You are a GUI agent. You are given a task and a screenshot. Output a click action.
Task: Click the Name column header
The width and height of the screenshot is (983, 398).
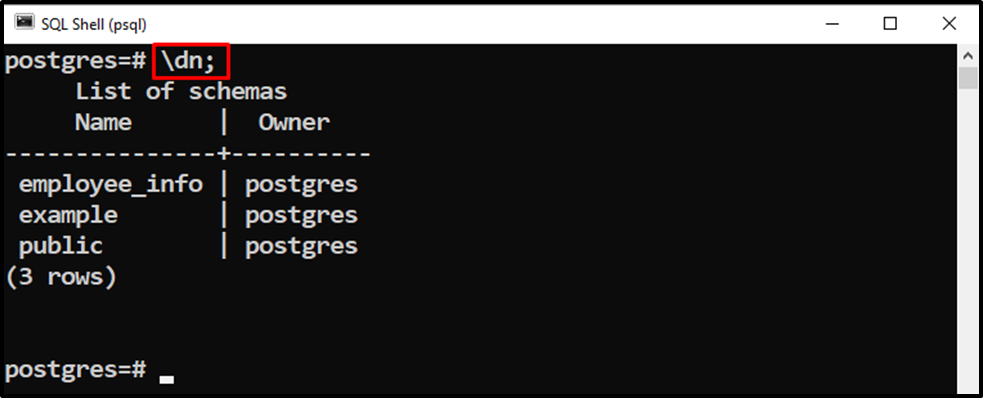(103, 123)
